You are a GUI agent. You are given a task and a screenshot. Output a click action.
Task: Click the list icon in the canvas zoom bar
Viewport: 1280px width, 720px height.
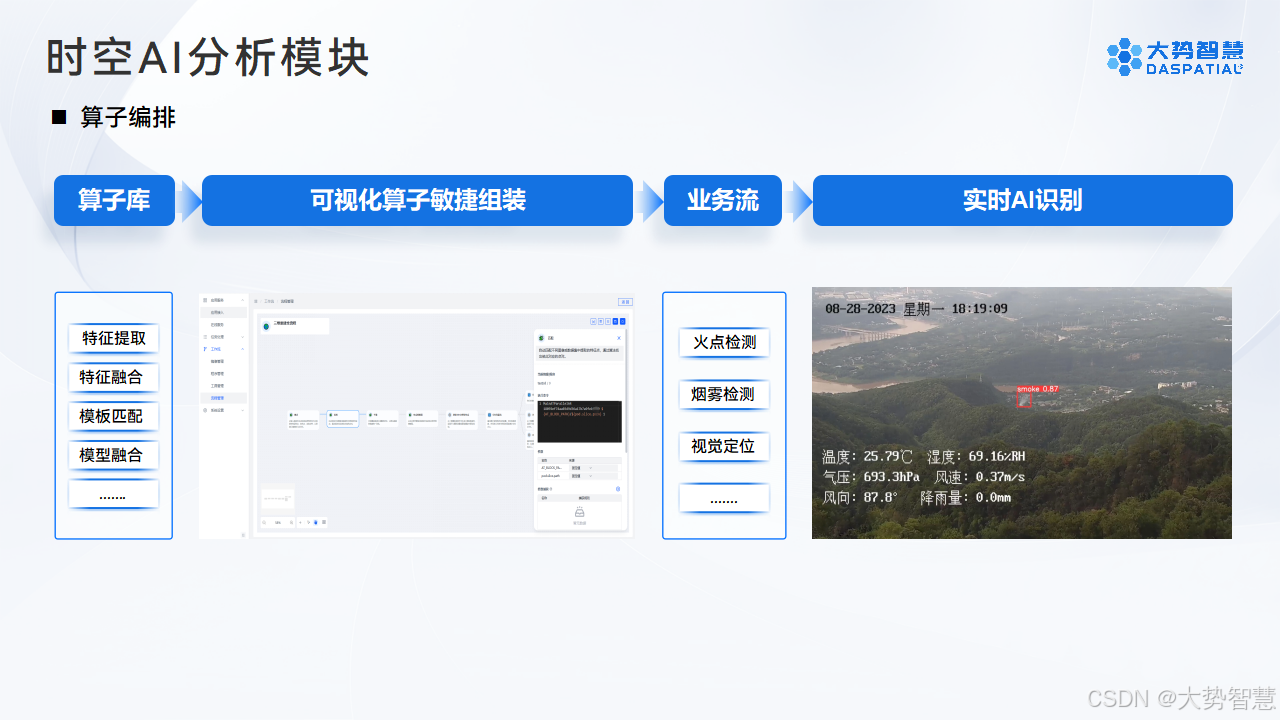324,522
